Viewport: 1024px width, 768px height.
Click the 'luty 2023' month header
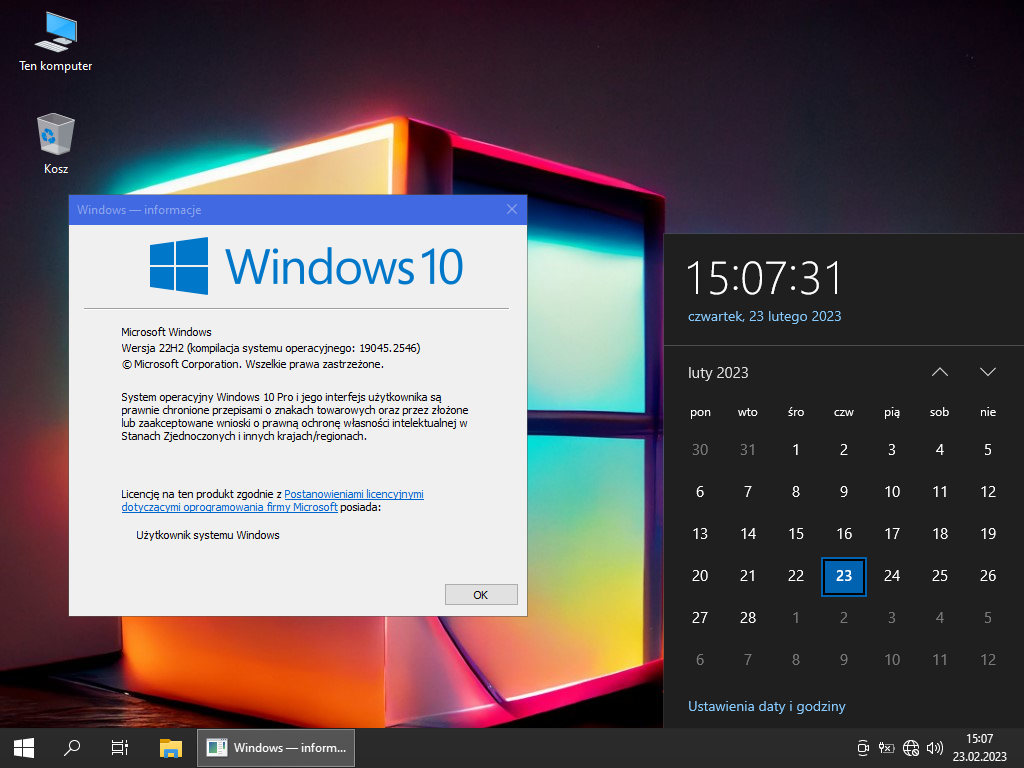pos(718,373)
